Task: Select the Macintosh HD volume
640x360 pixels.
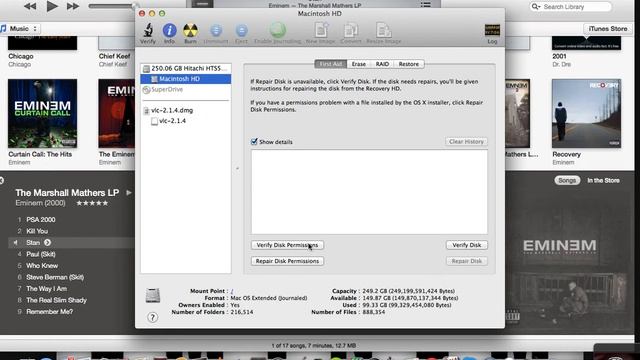Action: coord(186,79)
